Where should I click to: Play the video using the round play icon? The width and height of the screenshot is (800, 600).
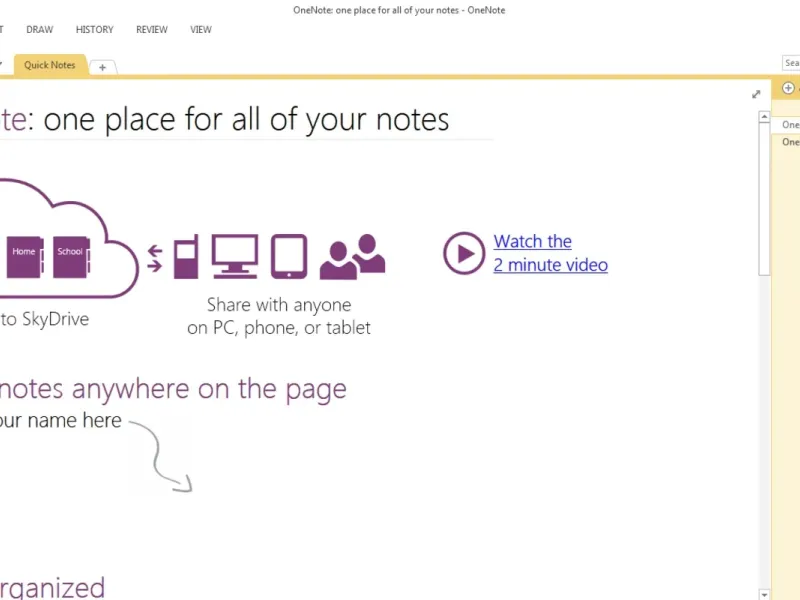(464, 253)
